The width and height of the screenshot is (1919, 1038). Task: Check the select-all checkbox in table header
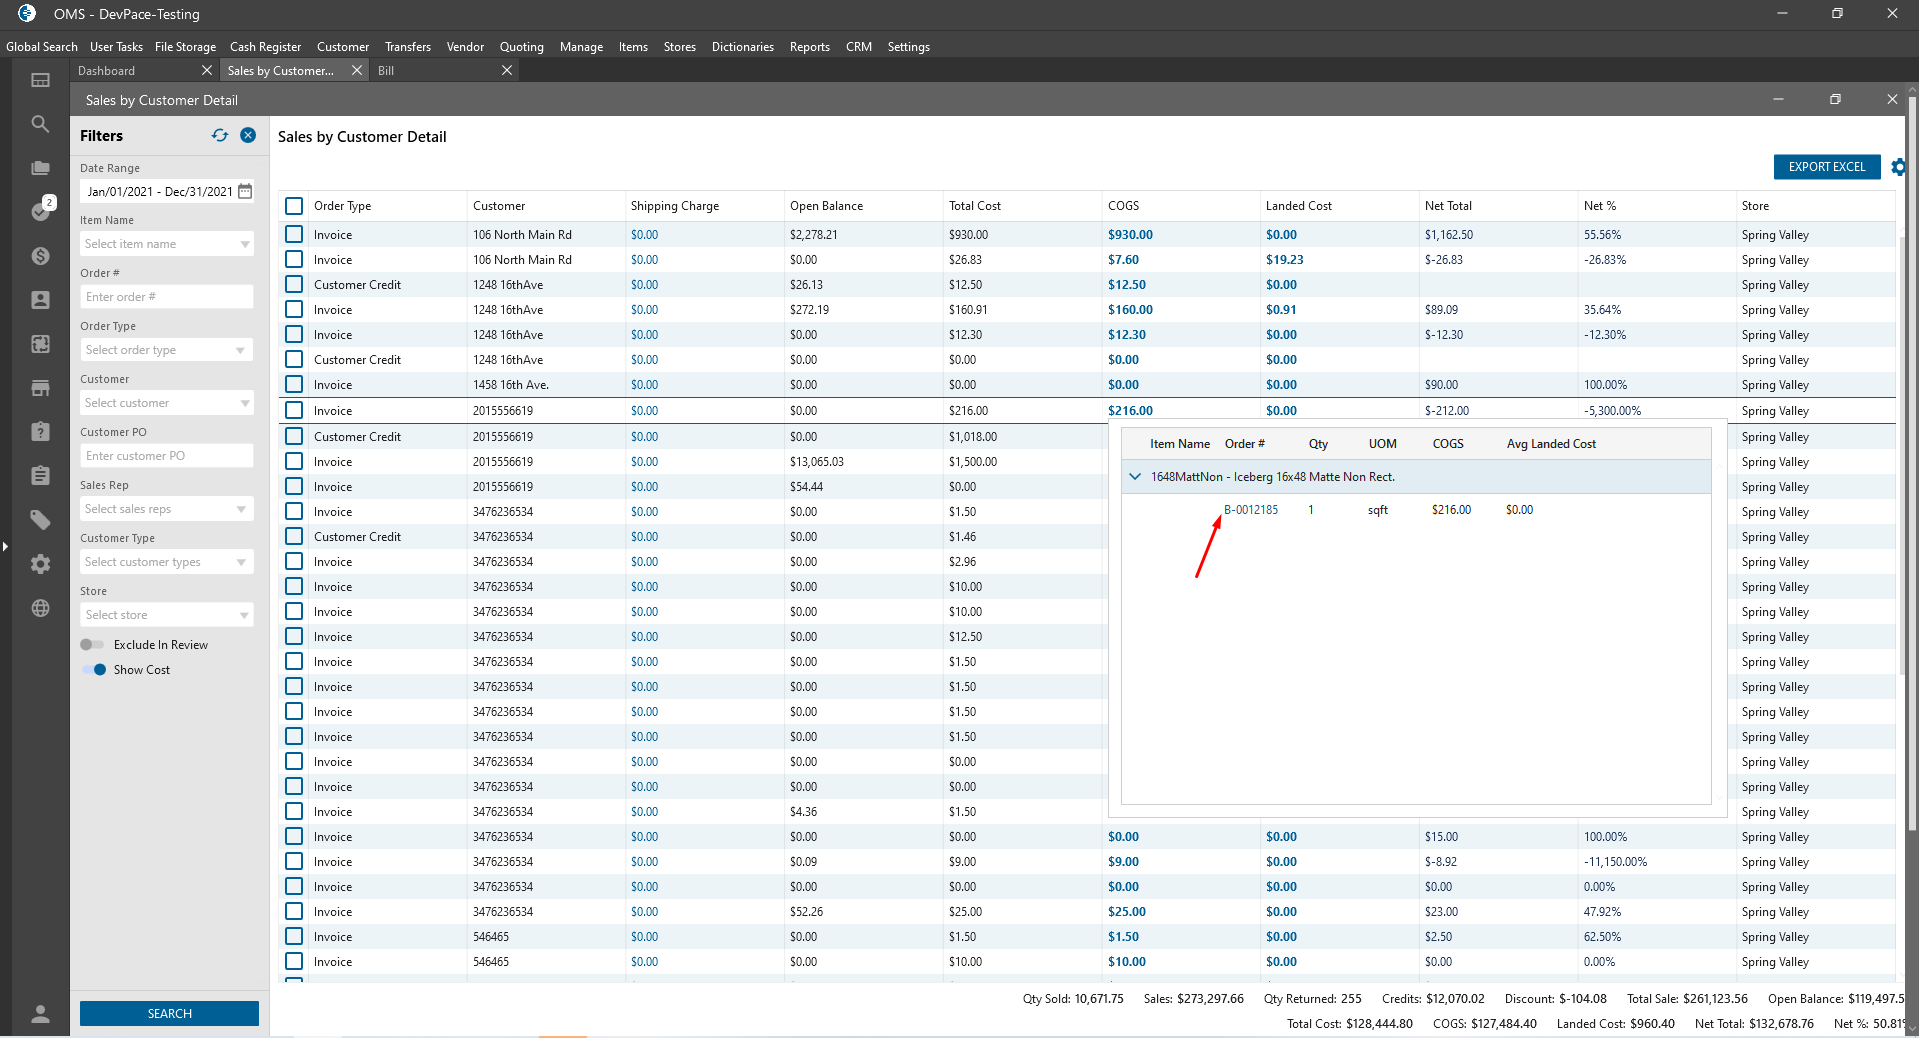coord(294,206)
